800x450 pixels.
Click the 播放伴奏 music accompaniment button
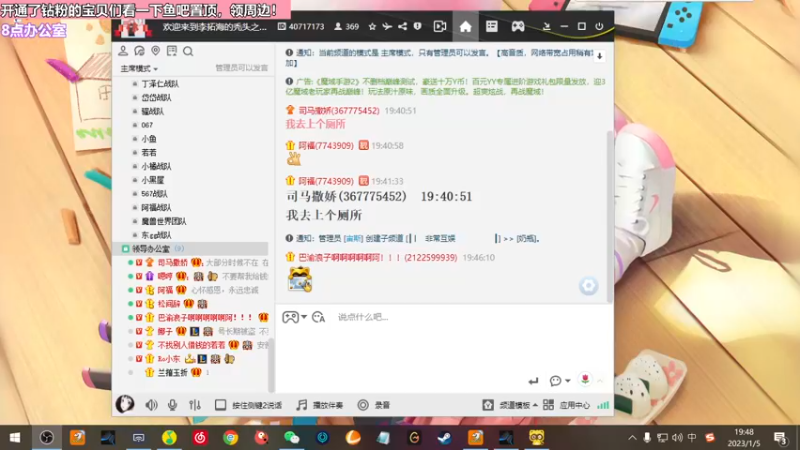(320, 405)
